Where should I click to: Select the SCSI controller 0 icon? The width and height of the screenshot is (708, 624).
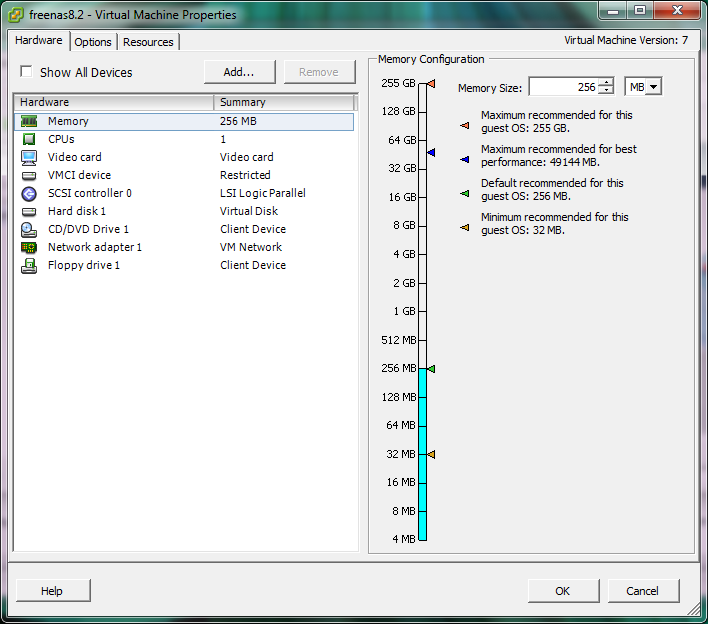(29, 194)
